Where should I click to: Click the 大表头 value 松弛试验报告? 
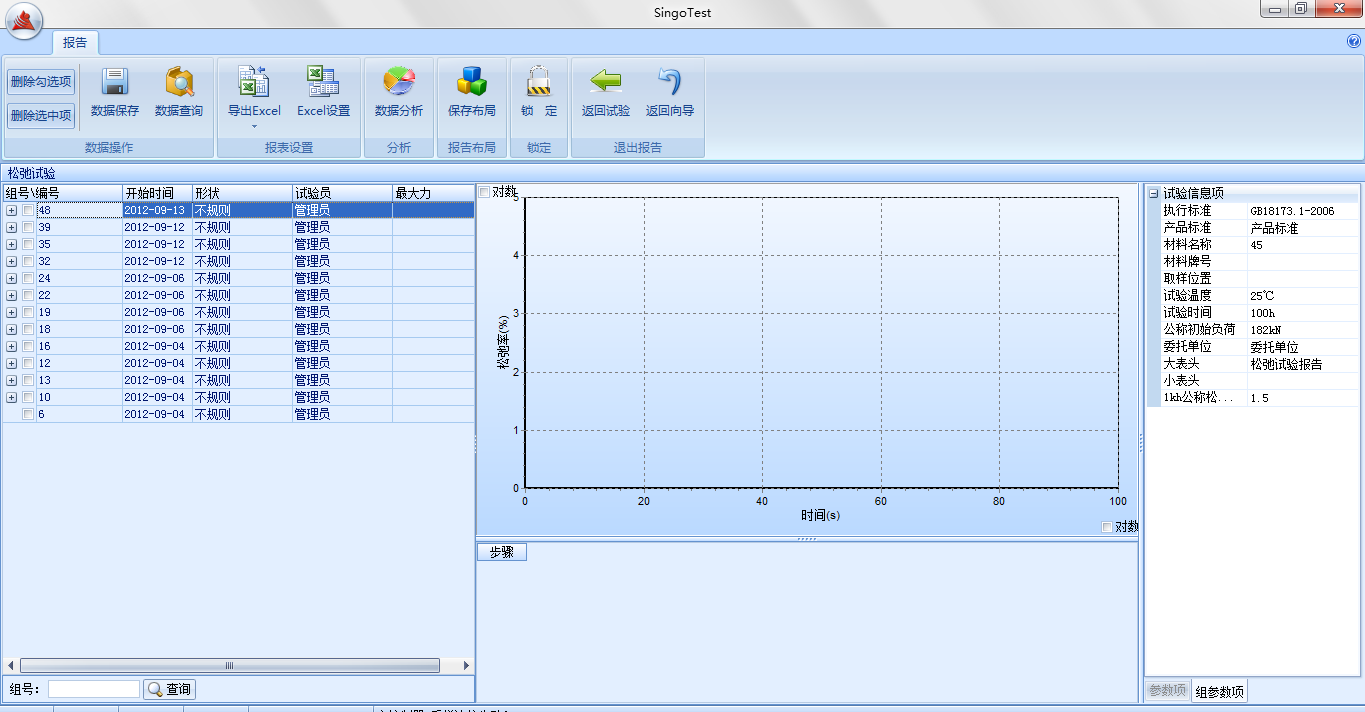[x=1304, y=364]
